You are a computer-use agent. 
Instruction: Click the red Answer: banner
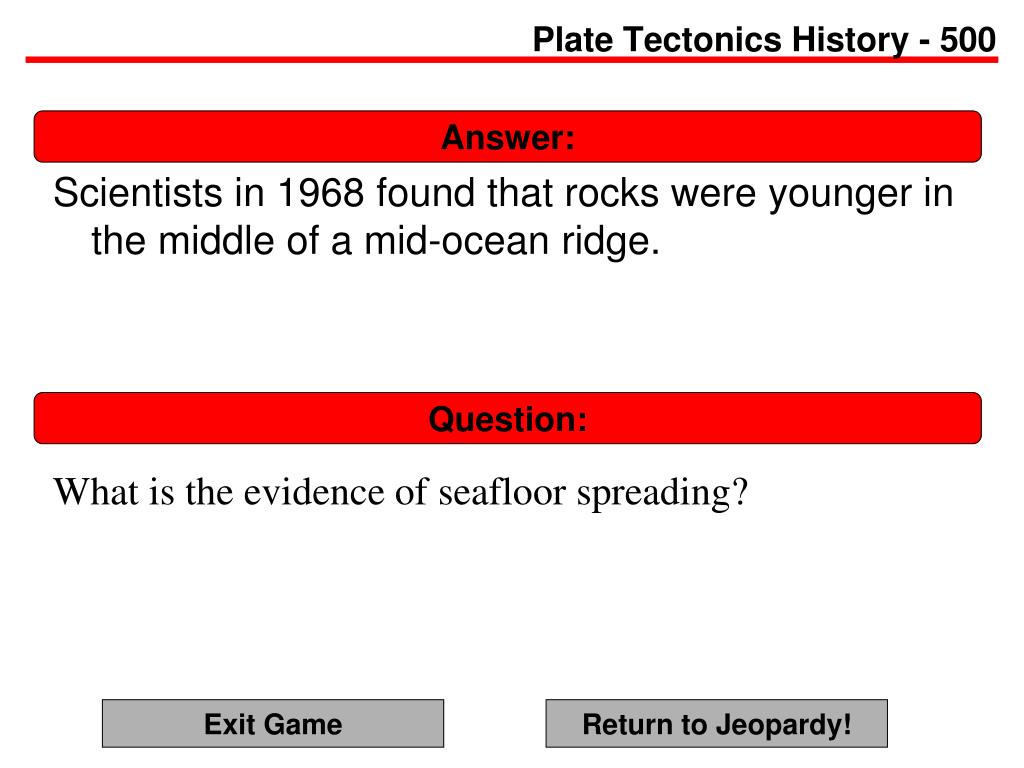507,136
